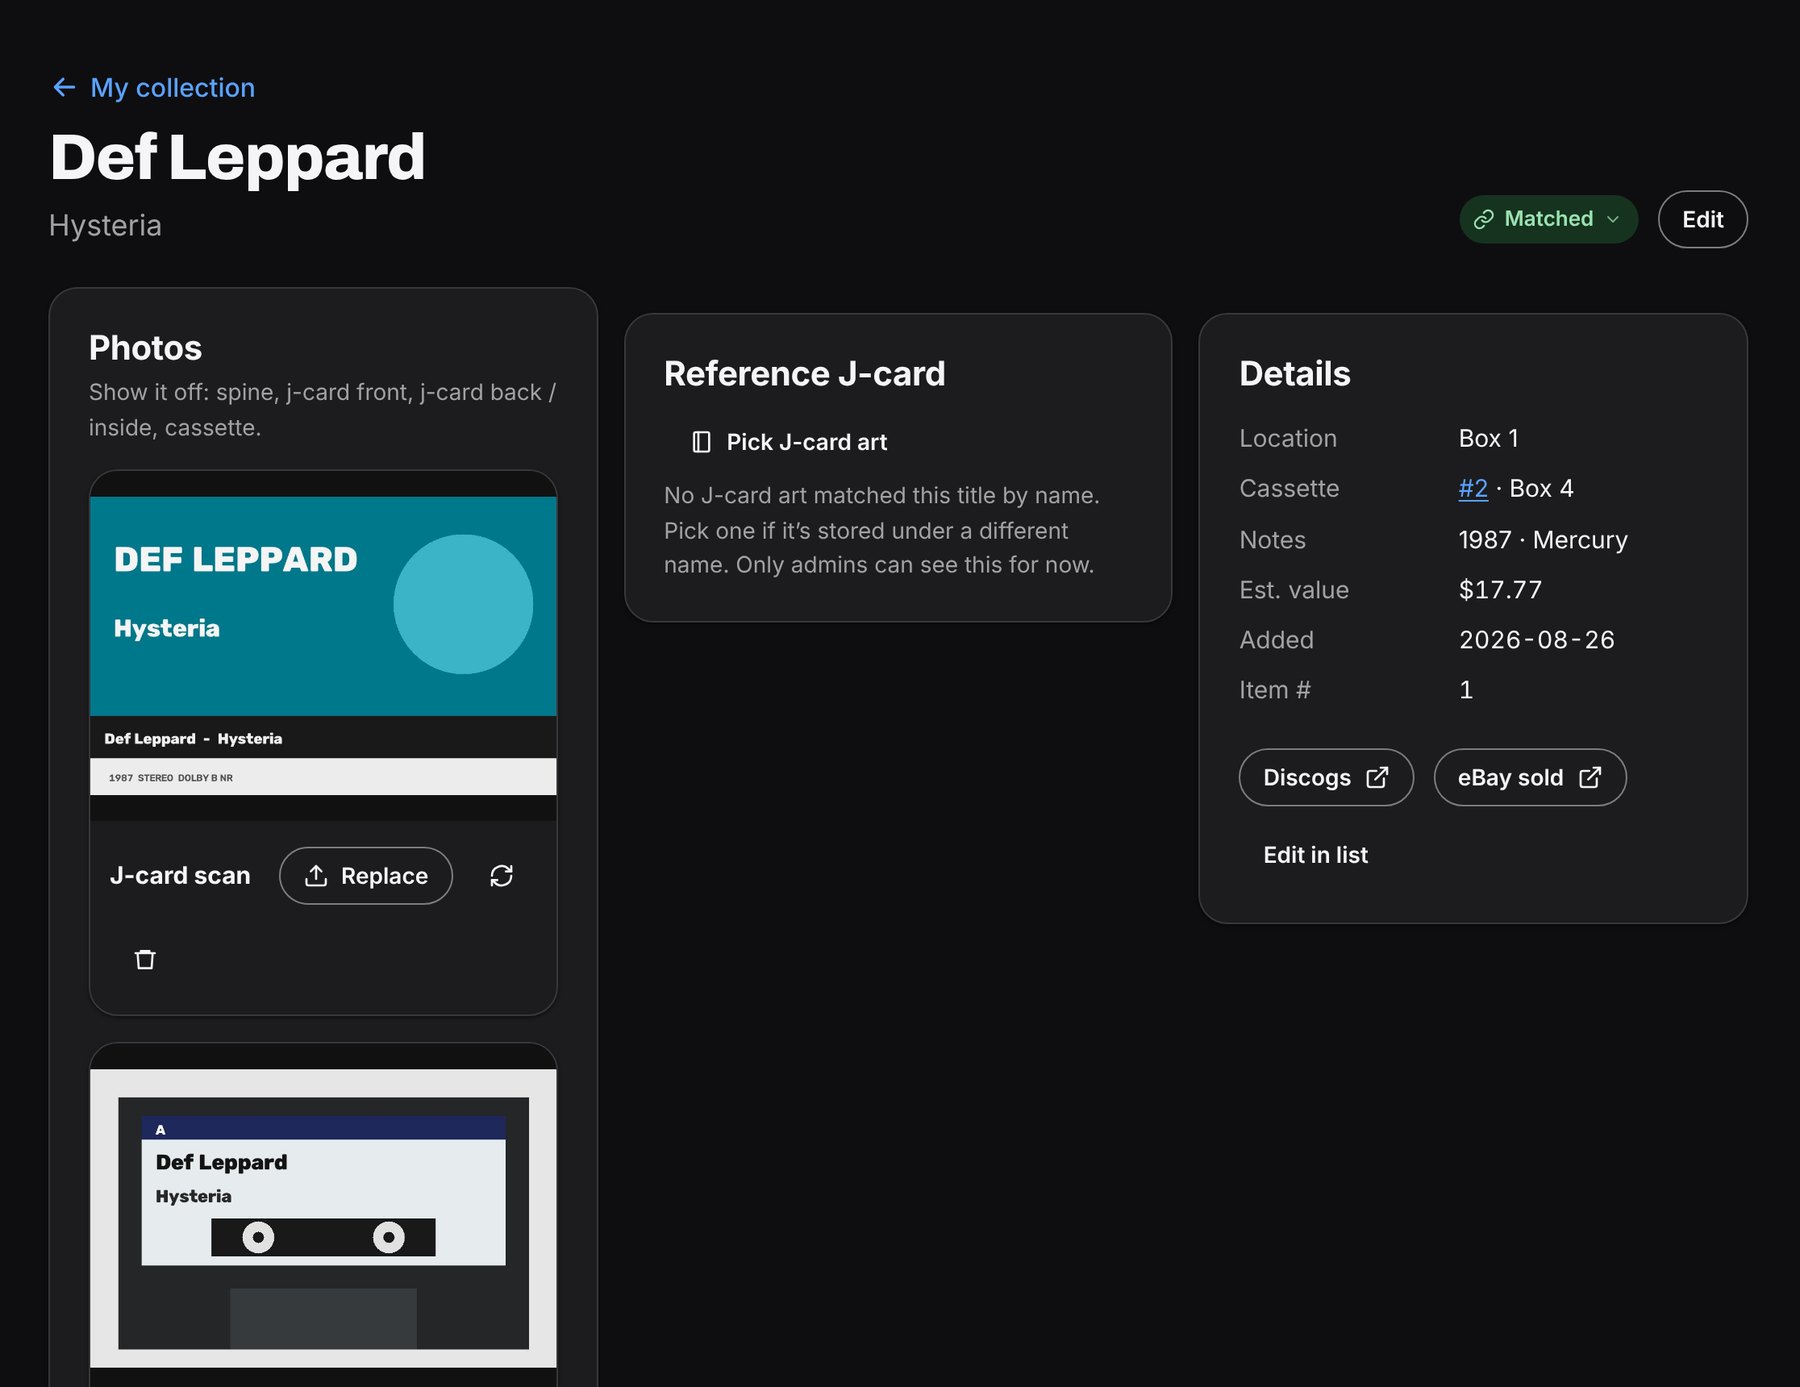The image size is (1800, 1387).
Task: Click the Item # value 1
Action: [x=1466, y=690]
